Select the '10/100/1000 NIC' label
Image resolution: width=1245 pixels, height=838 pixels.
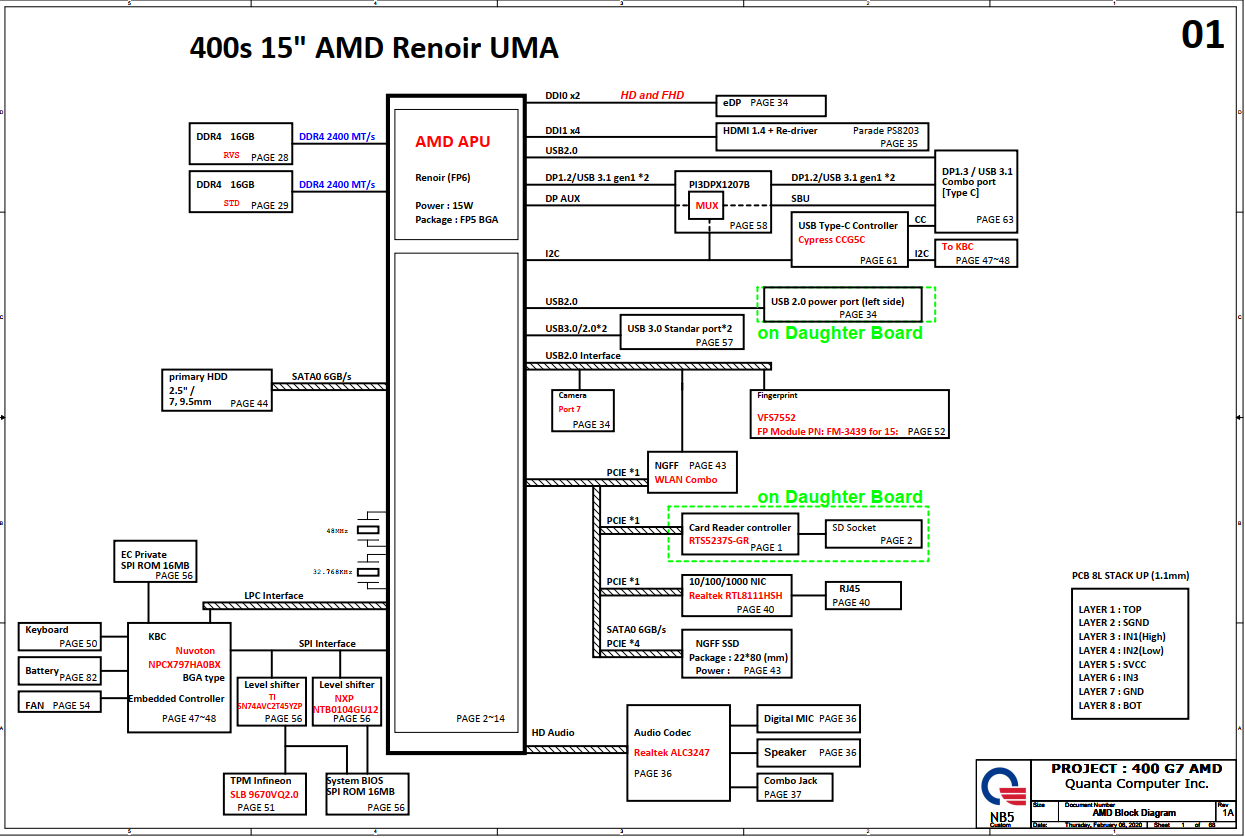727,581
